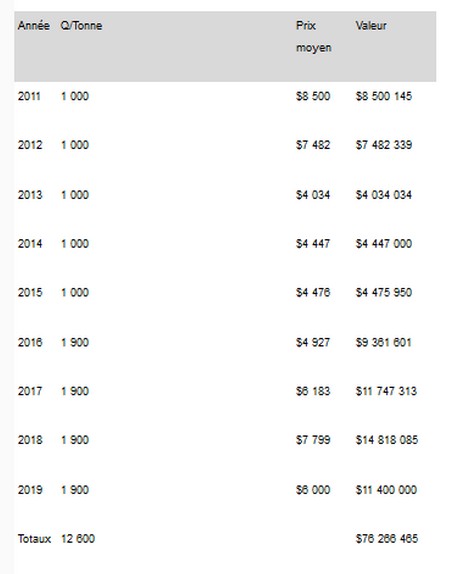This screenshot has width=450, height=574.
Task: Click the 2012 average price $7 482
Action: 313,145
